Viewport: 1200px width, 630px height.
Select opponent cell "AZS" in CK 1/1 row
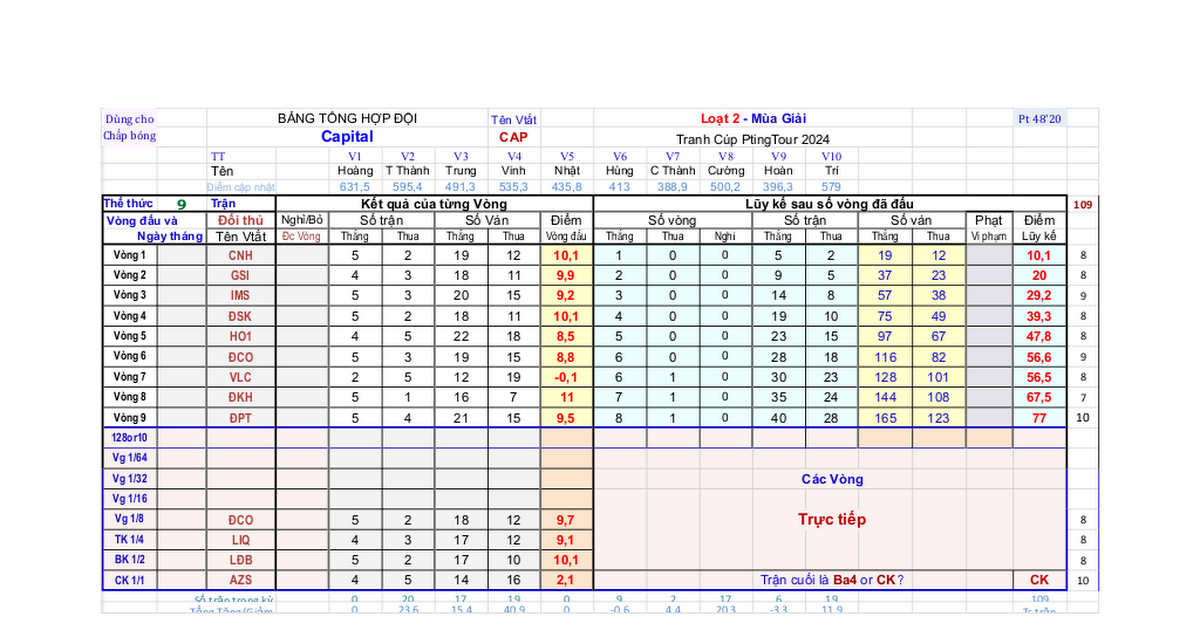240,580
